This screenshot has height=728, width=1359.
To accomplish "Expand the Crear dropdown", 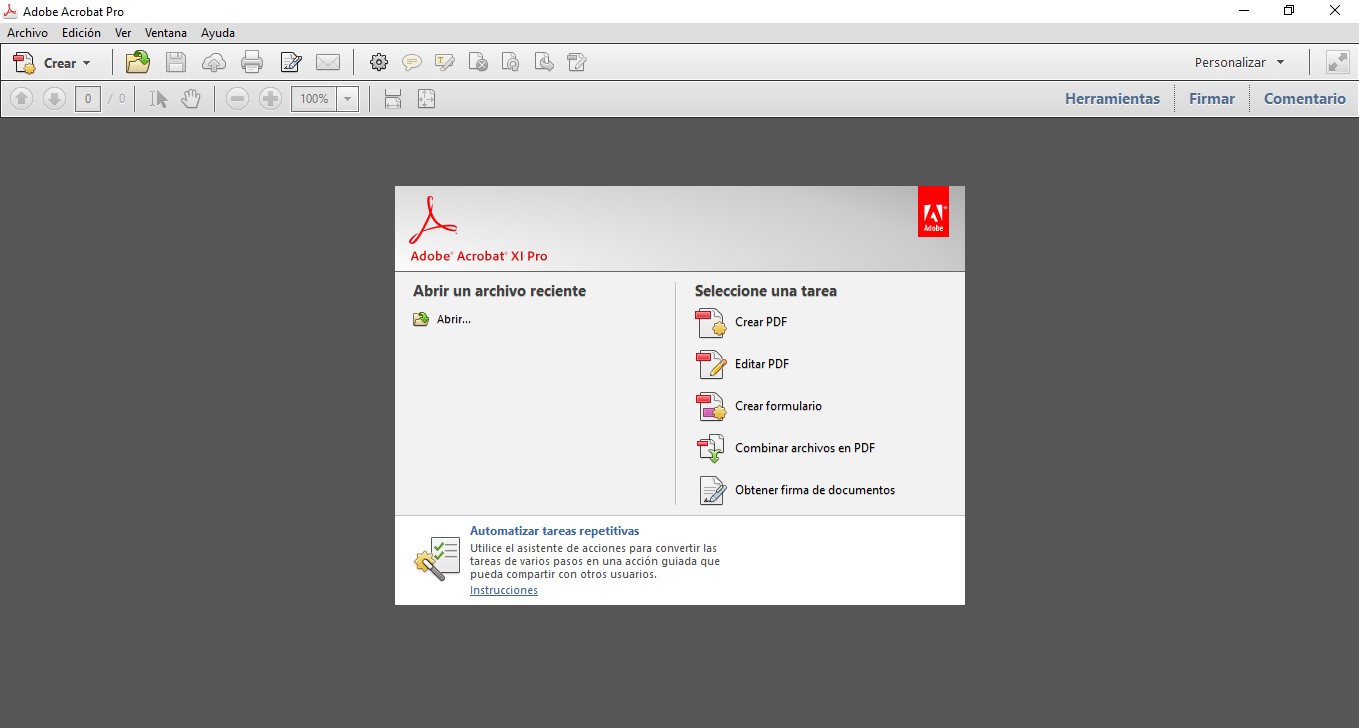I will click(60, 62).
